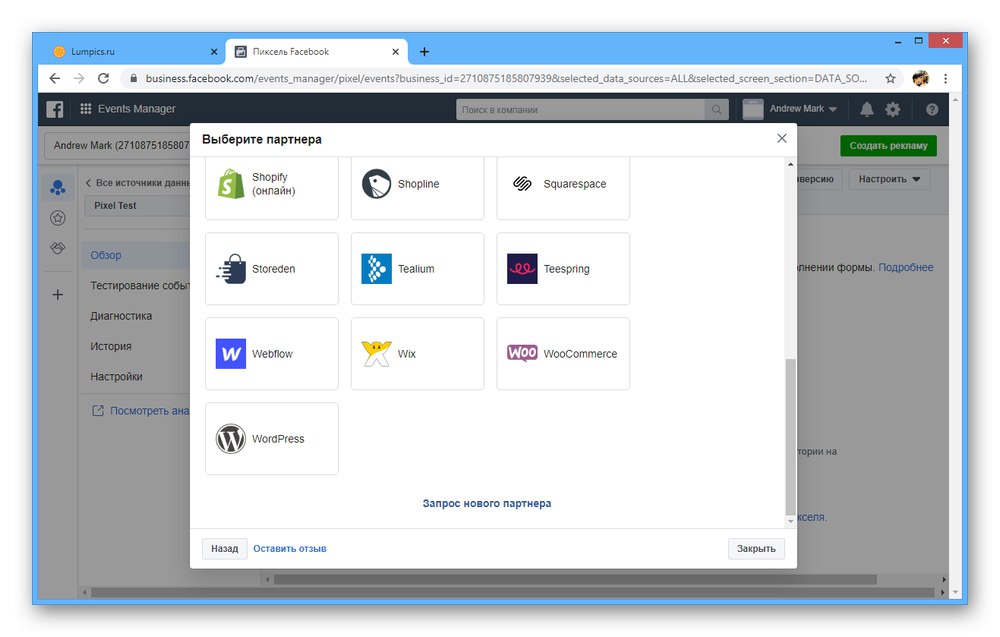Close the Пиксель Facebook tab
This screenshot has width=1000, height=637.
(x=395, y=52)
